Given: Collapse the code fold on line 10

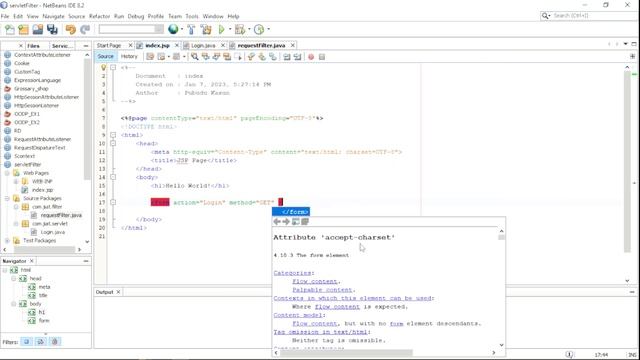Looking at the screenshot, I should [113, 143].
